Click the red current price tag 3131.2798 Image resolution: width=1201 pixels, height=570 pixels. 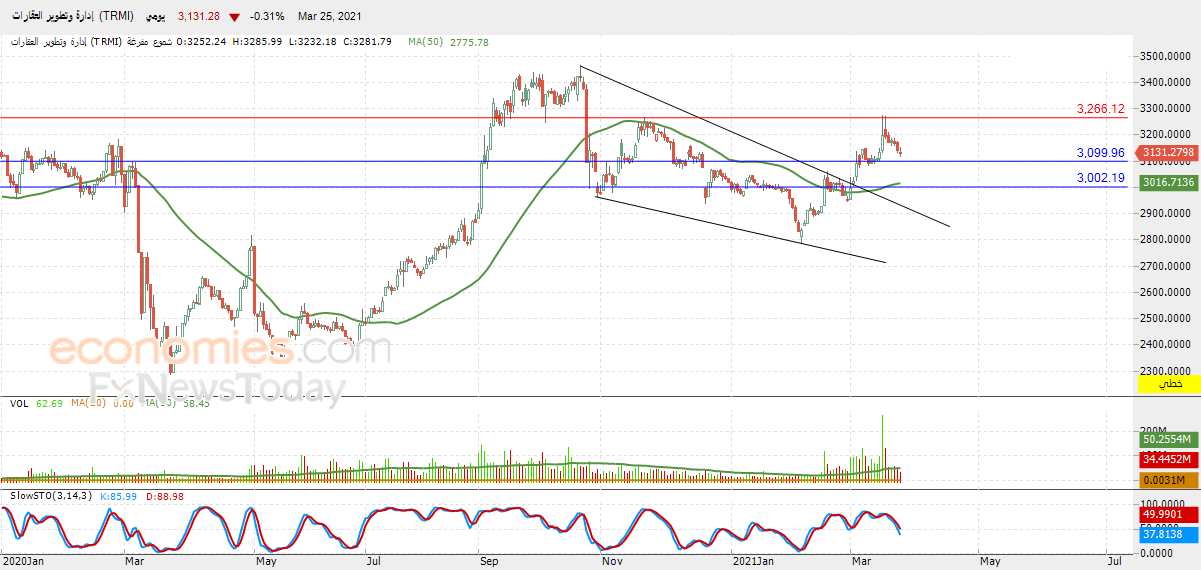pos(1168,152)
